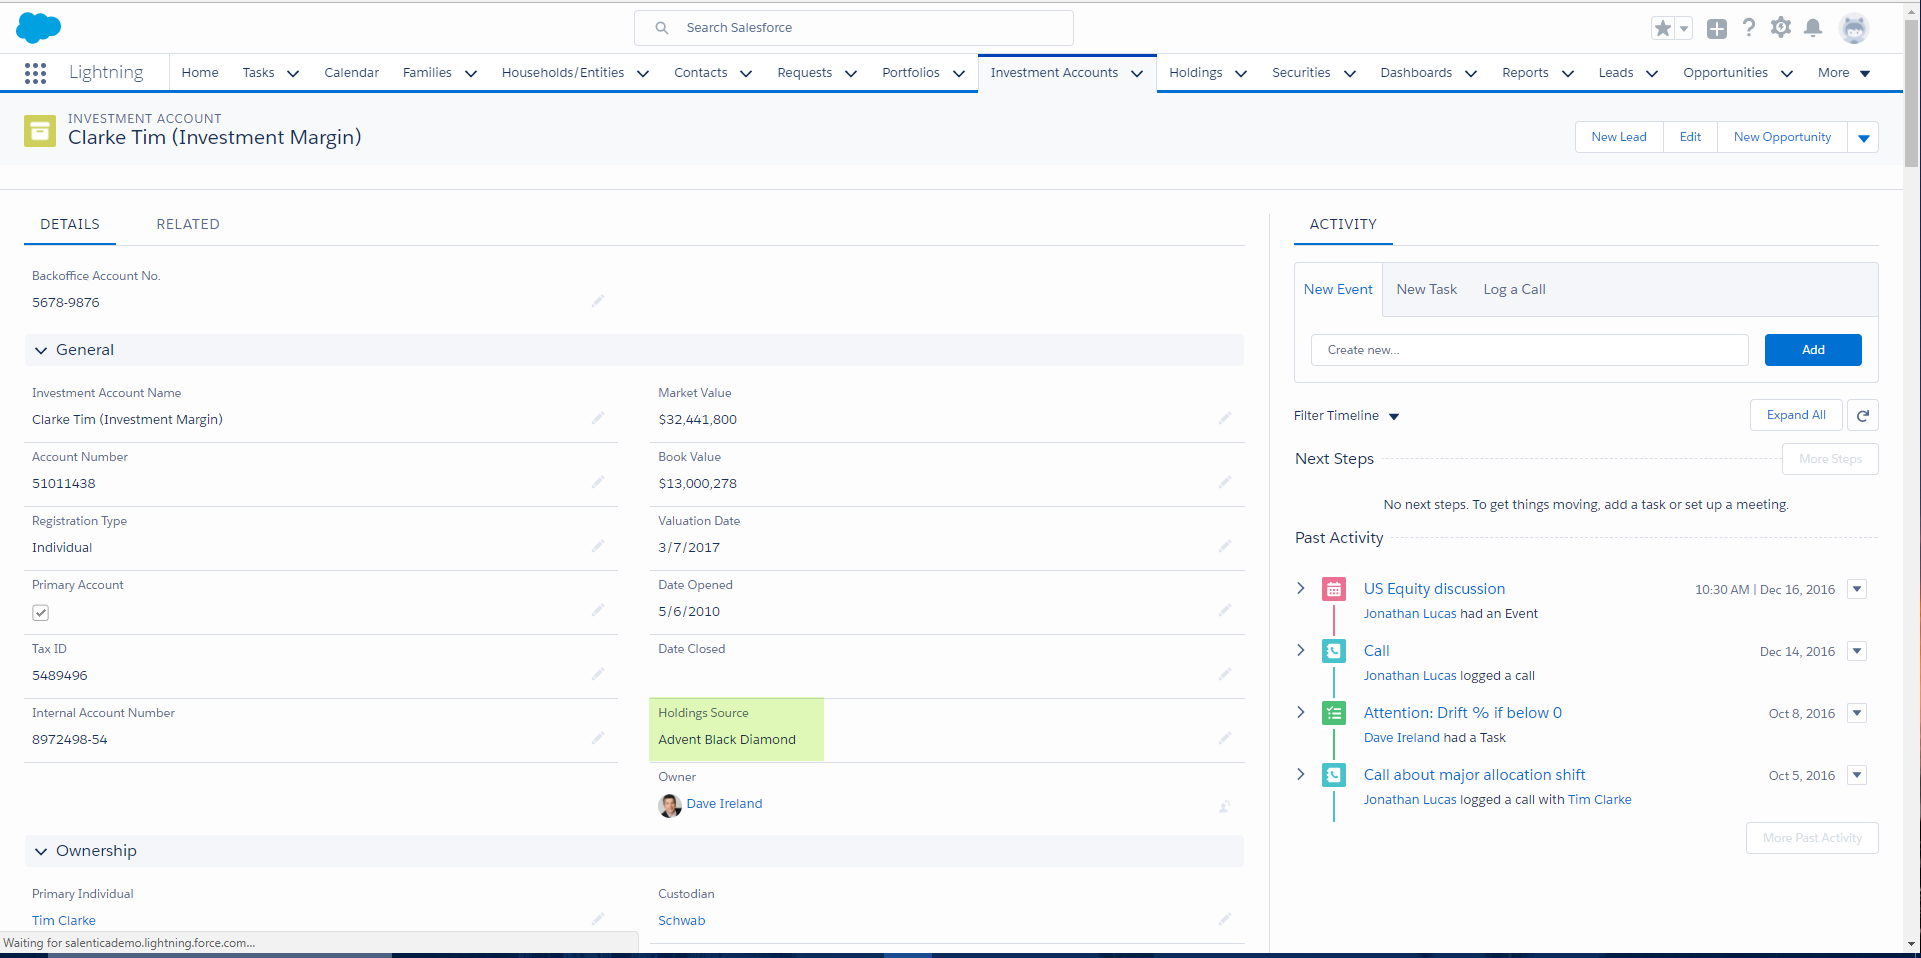The image size is (1921, 958).
Task: Open the Filter Timeline dropdown
Action: [1346, 416]
